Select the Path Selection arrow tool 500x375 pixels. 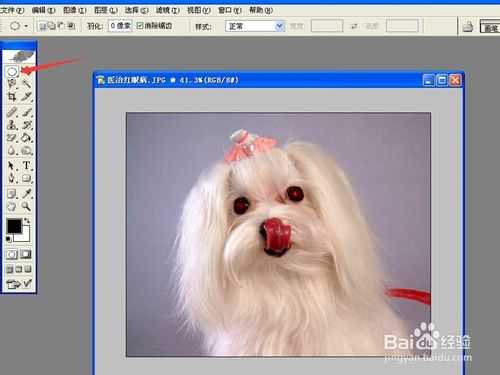coord(12,166)
